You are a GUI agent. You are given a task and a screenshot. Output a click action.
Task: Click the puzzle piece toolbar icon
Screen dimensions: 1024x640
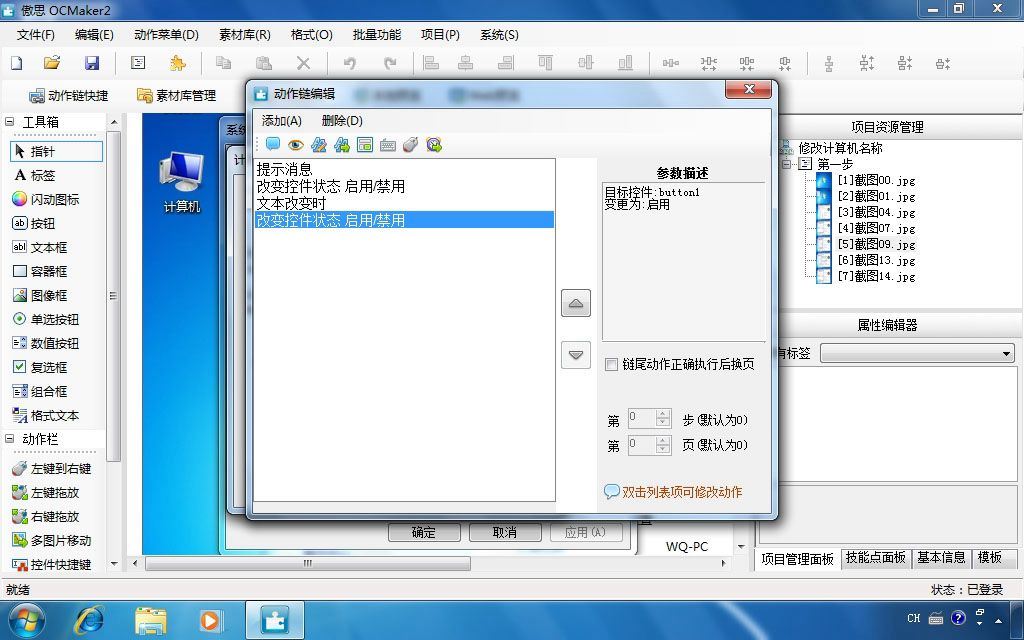coord(177,63)
